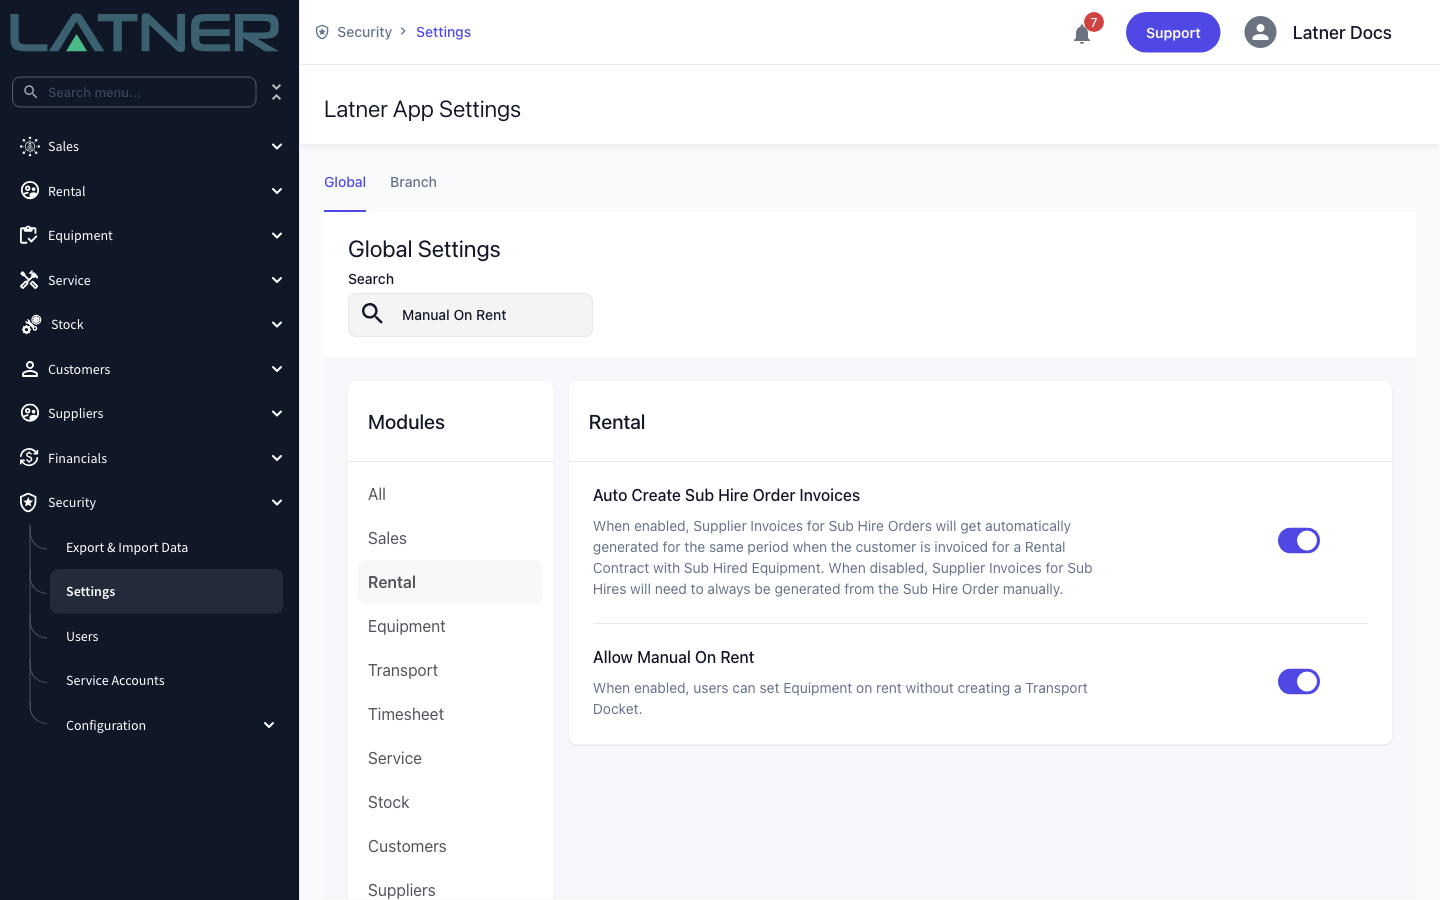The image size is (1440, 900).
Task: Click the Global Settings search magnifier
Action: pos(372,314)
